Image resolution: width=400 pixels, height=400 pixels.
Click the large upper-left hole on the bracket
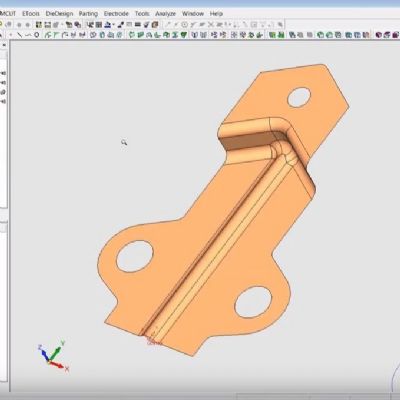pyautogui.click(x=135, y=256)
